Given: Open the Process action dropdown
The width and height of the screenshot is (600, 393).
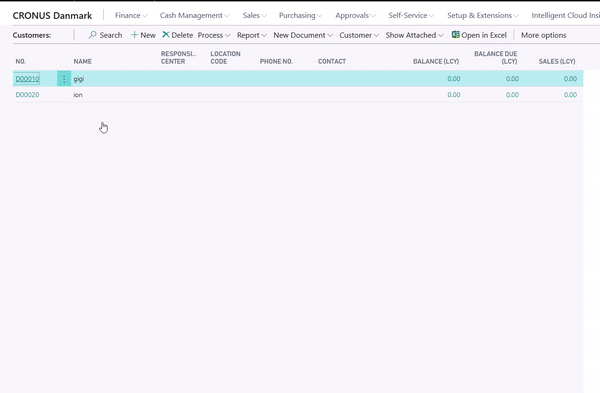Looking at the screenshot, I should [214, 35].
